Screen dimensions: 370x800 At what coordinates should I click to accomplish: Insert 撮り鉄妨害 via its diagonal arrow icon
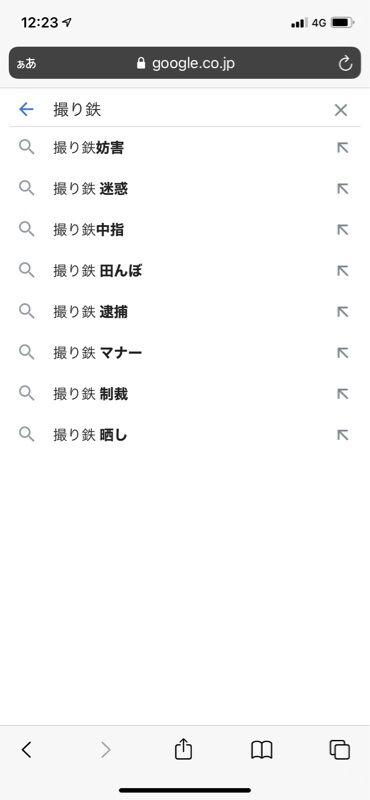tap(343, 148)
